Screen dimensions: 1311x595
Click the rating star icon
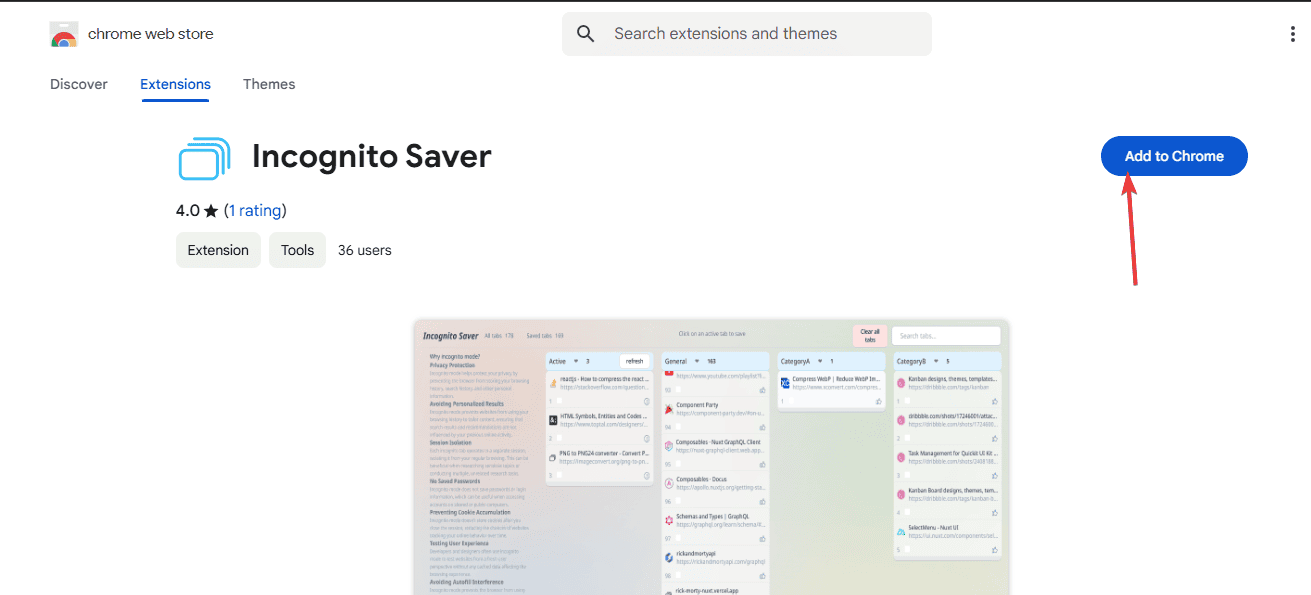(x=211, y=211)
